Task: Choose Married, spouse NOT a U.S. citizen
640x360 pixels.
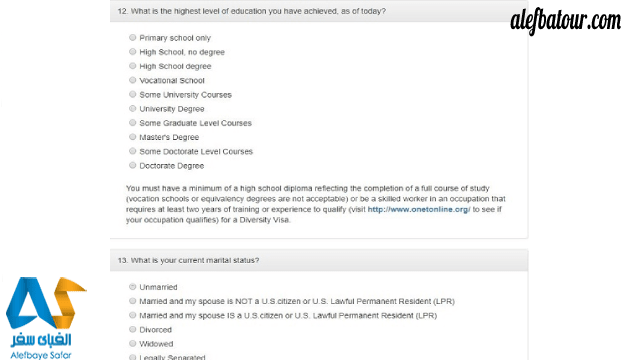Action: [133, 301]
